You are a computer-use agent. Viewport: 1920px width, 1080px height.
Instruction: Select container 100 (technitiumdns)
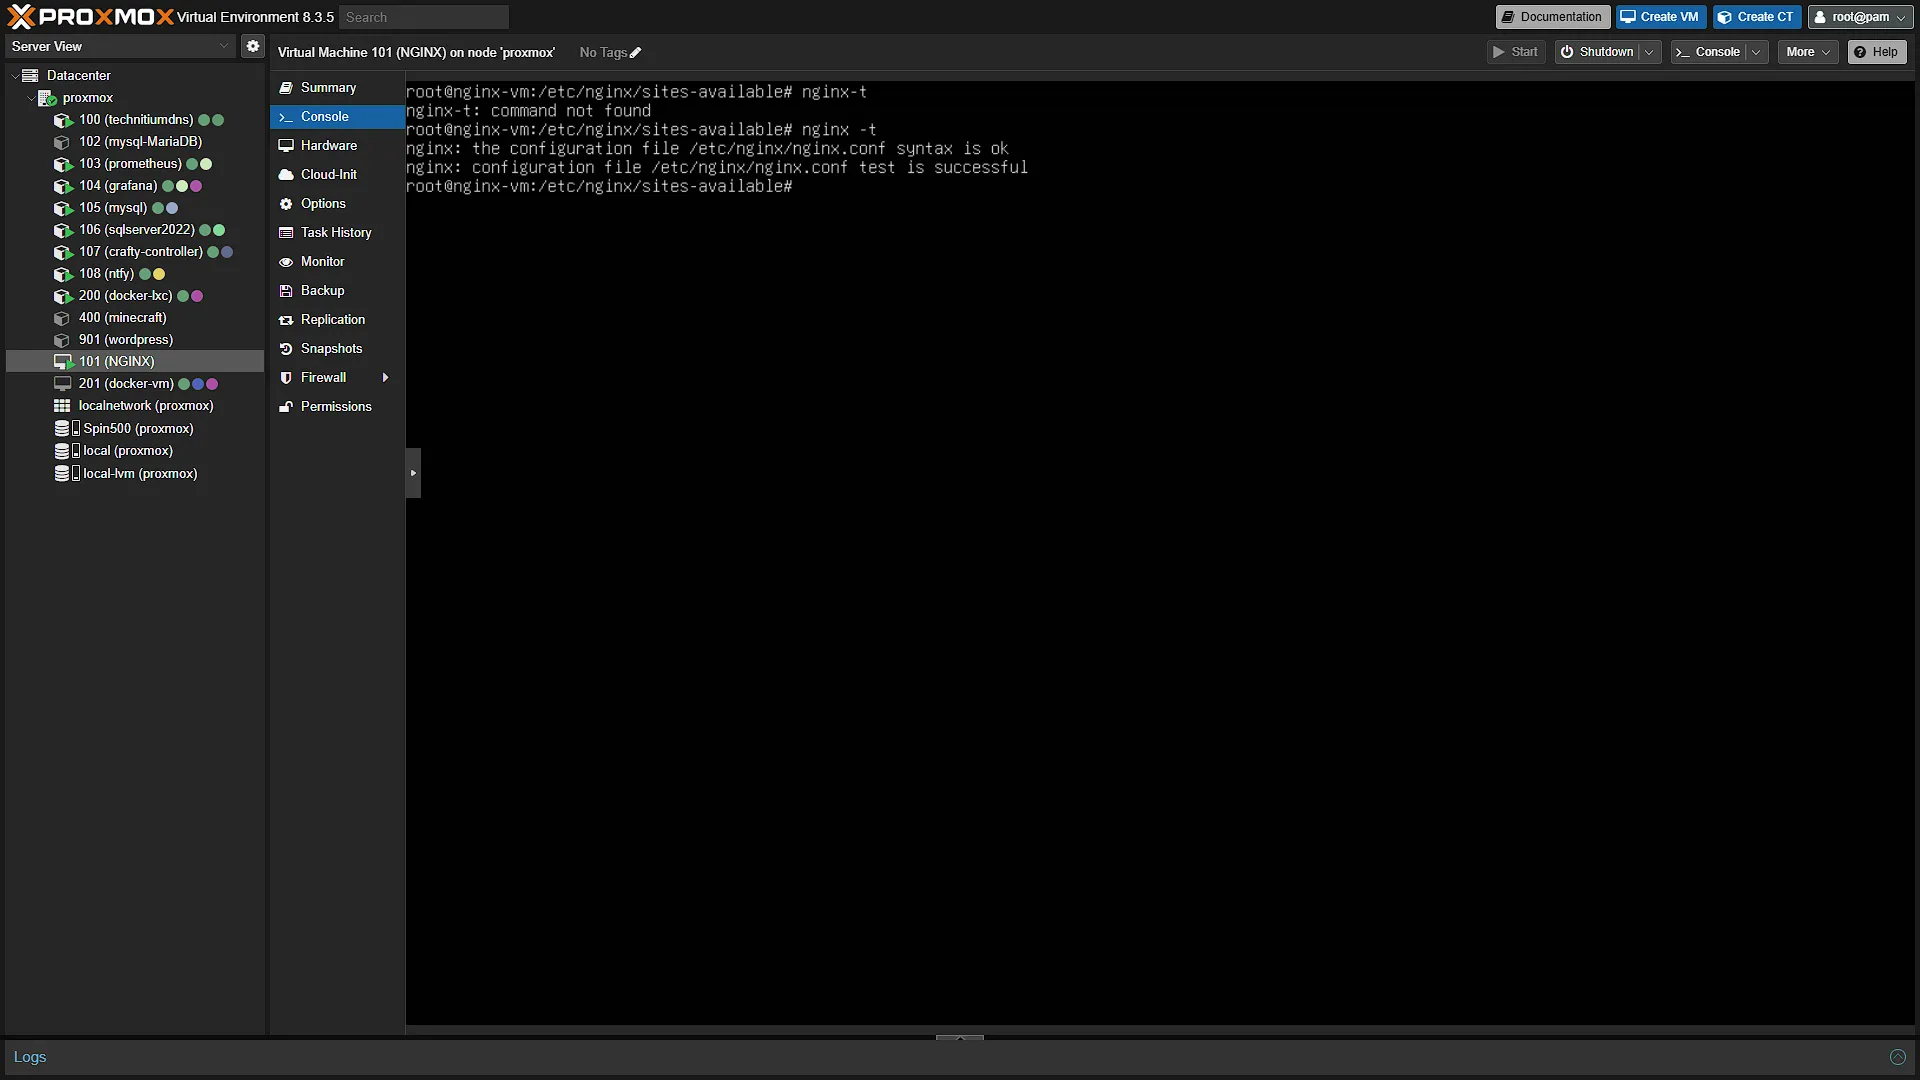pyautogui.click(x=135, y=120)
